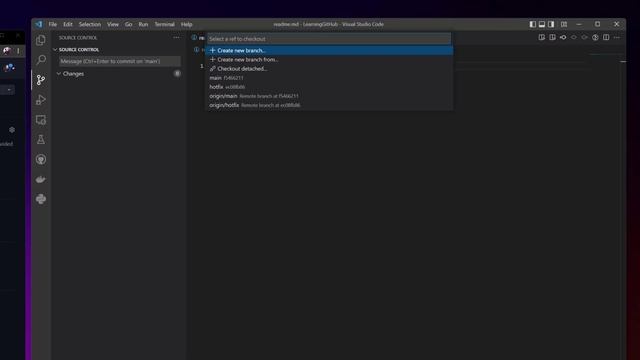This screenshot has height=360, width=640.
Task: Select the 'origin/main' remote branch
Action: coord(329,96)
